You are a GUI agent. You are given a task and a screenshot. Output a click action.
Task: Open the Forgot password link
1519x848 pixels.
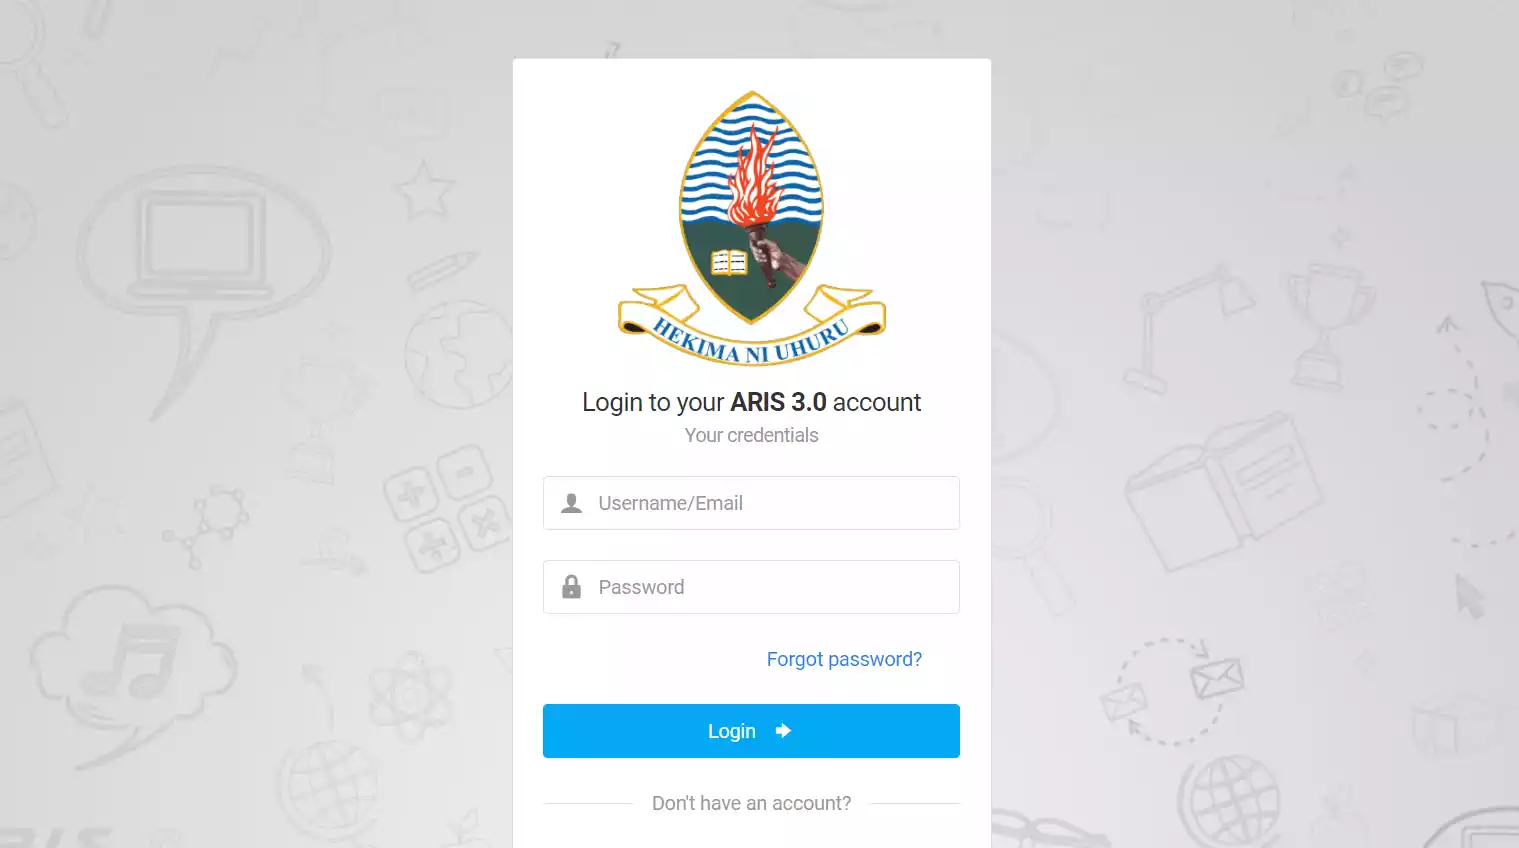pyautogui.click(x=844, y=659)
